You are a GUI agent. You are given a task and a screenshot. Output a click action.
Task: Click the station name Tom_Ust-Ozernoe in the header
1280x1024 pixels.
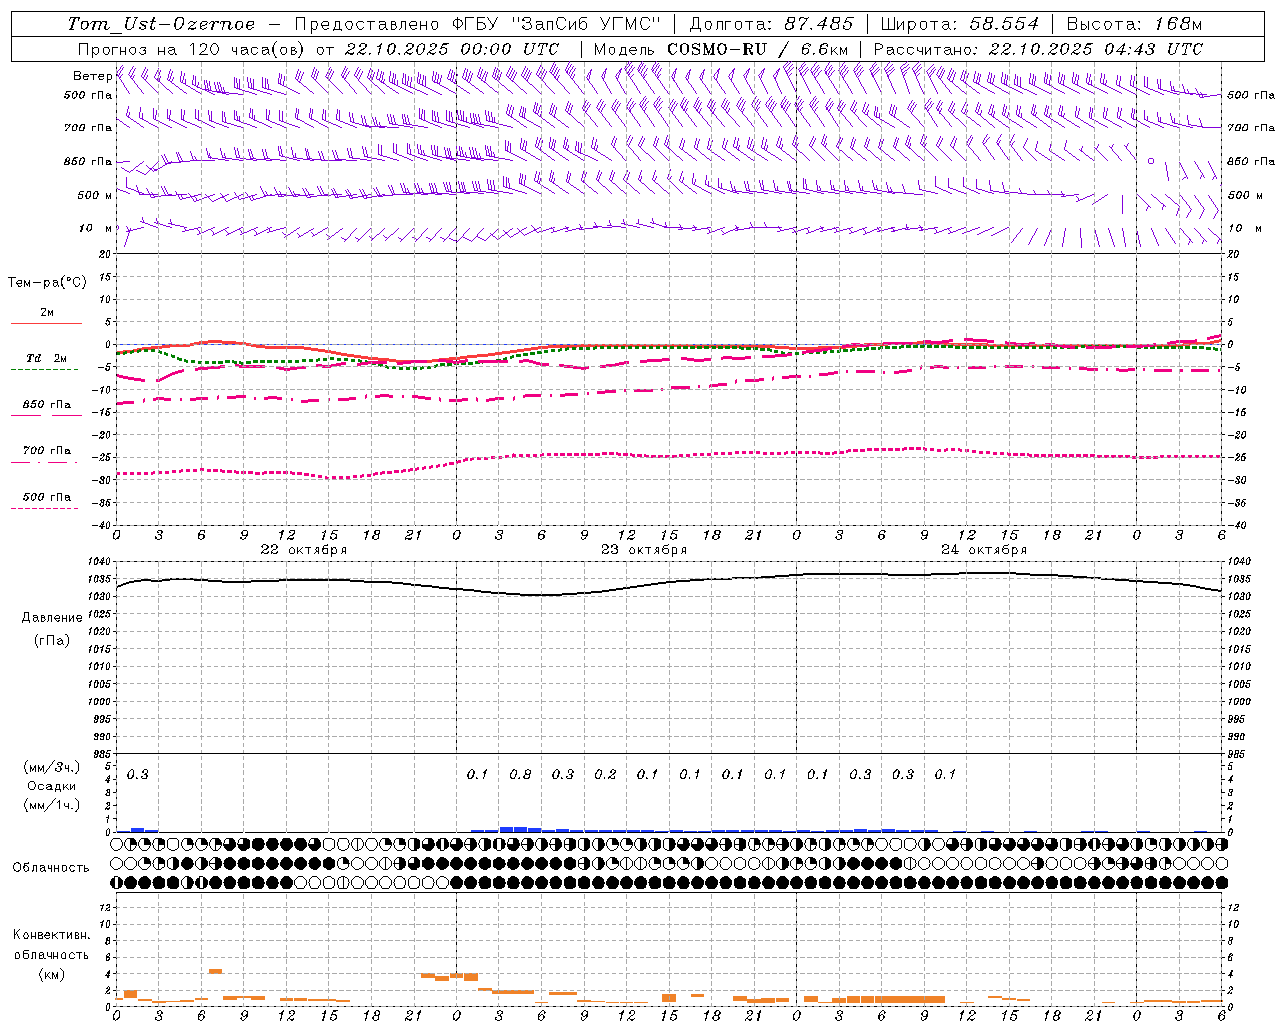click(x=161, y=24)
